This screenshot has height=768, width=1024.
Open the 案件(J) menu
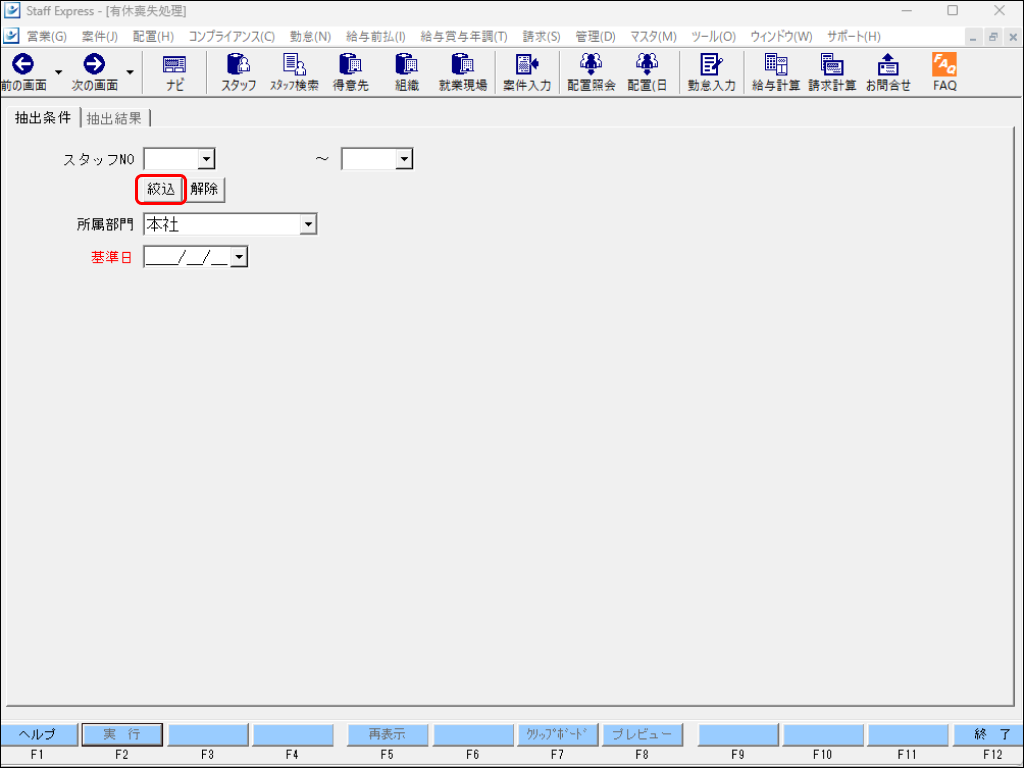point(99,37)
